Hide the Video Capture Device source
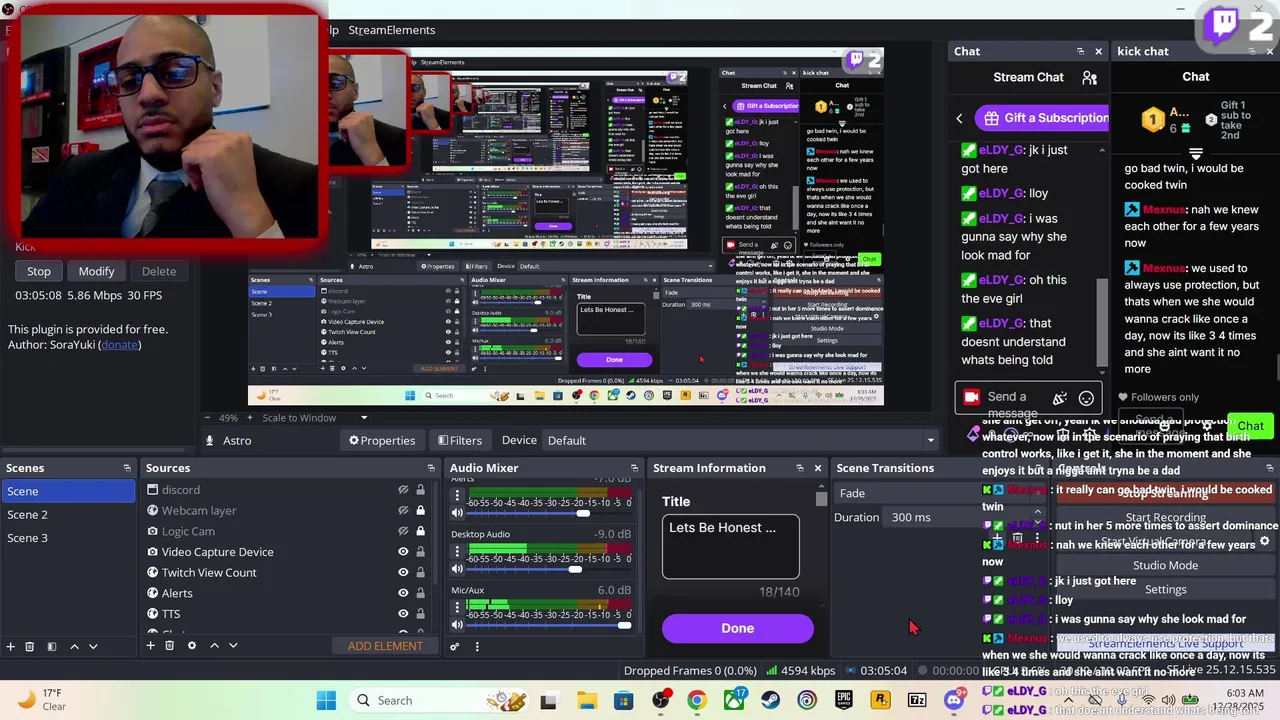This screenshot has width=1280, height=720. 403,552
